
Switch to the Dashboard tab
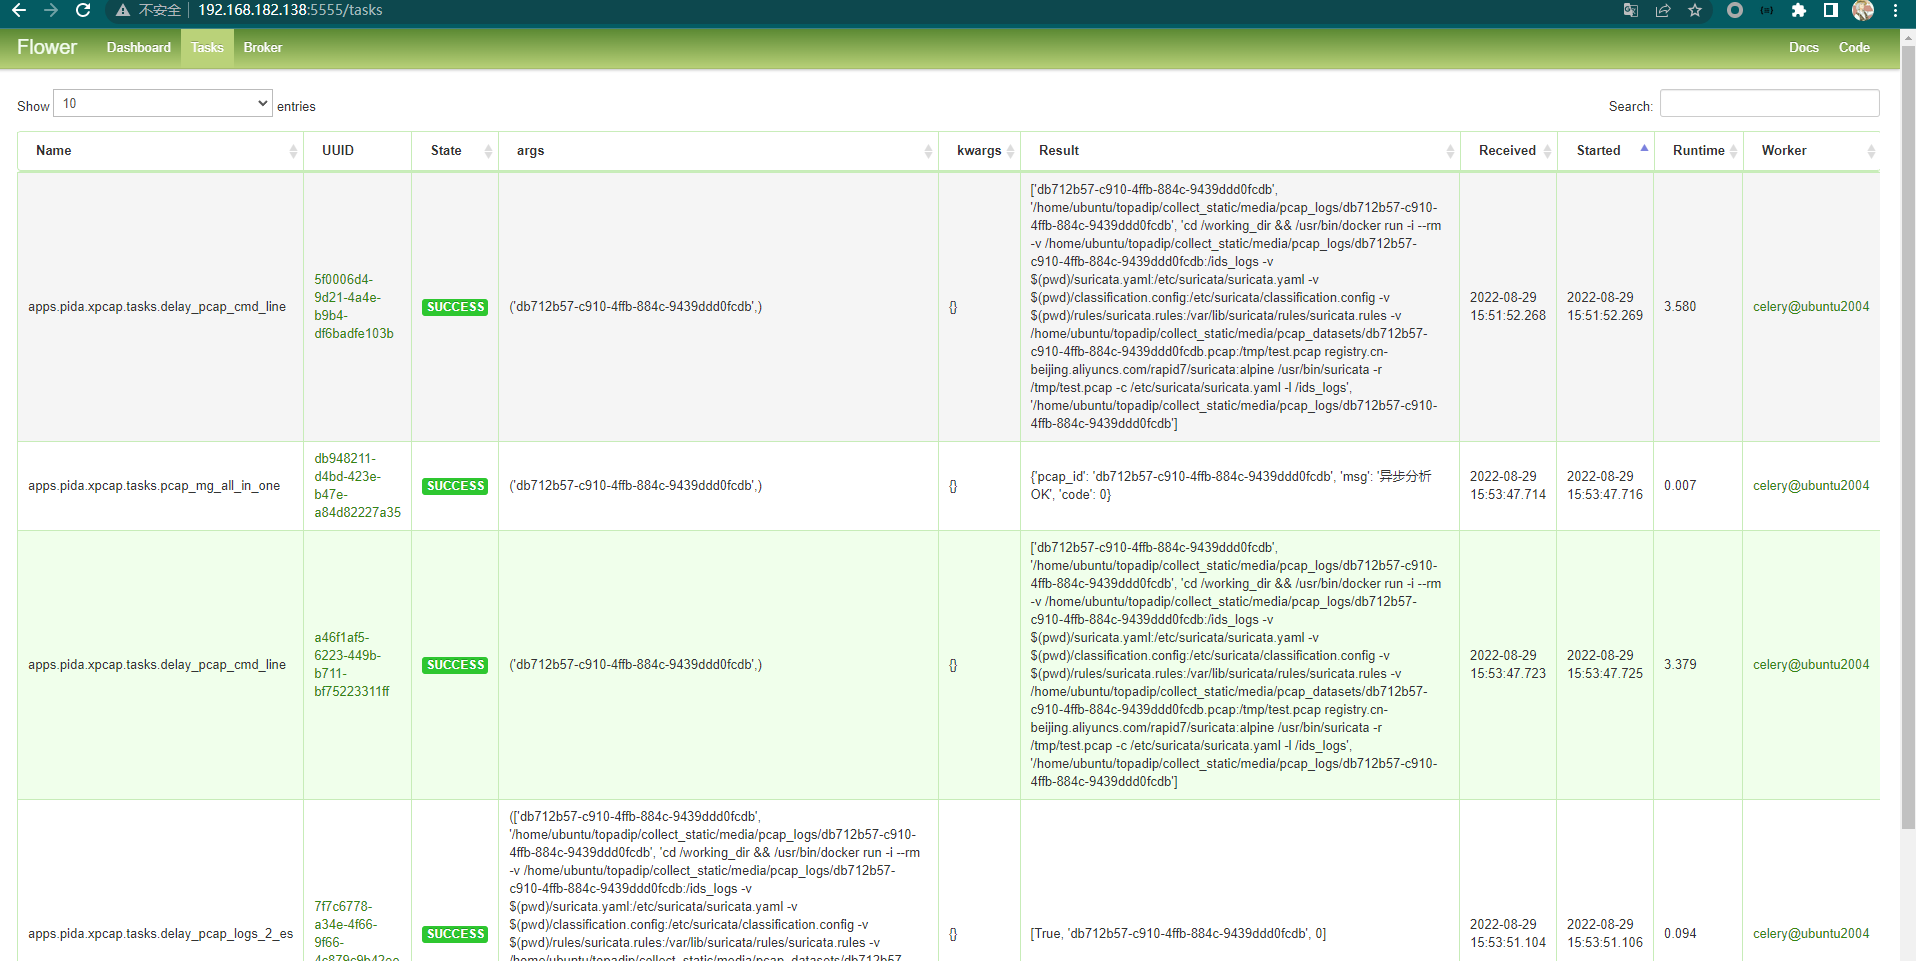pyautogui.click(x=138, y=47)
